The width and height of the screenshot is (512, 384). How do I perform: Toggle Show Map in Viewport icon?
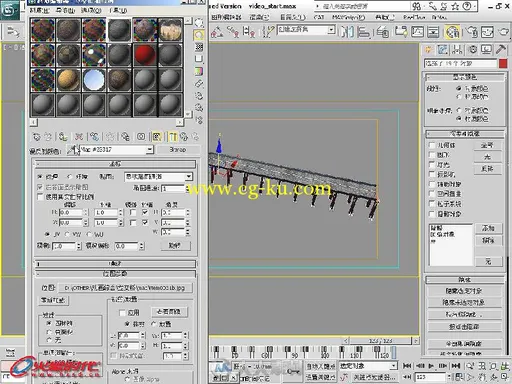(x=157, y=136)
